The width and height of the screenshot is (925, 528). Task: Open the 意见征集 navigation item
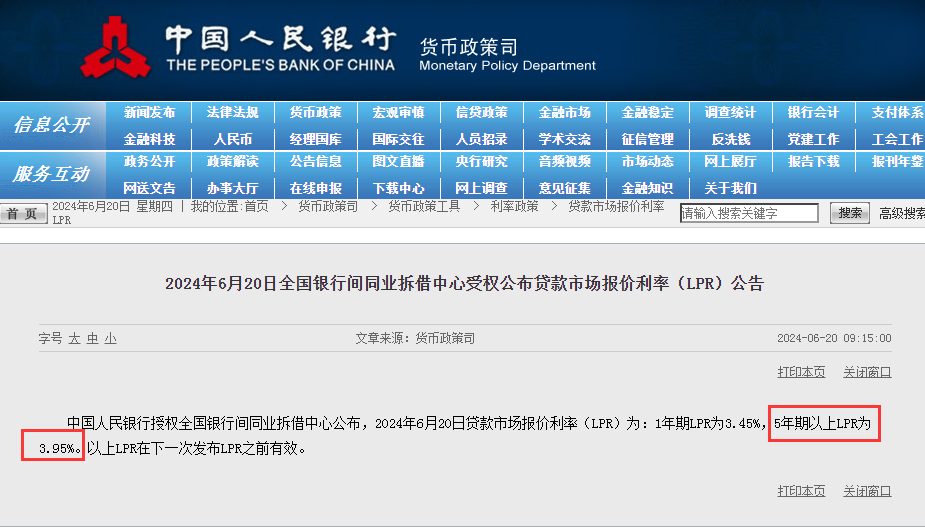tap(565, 188)
